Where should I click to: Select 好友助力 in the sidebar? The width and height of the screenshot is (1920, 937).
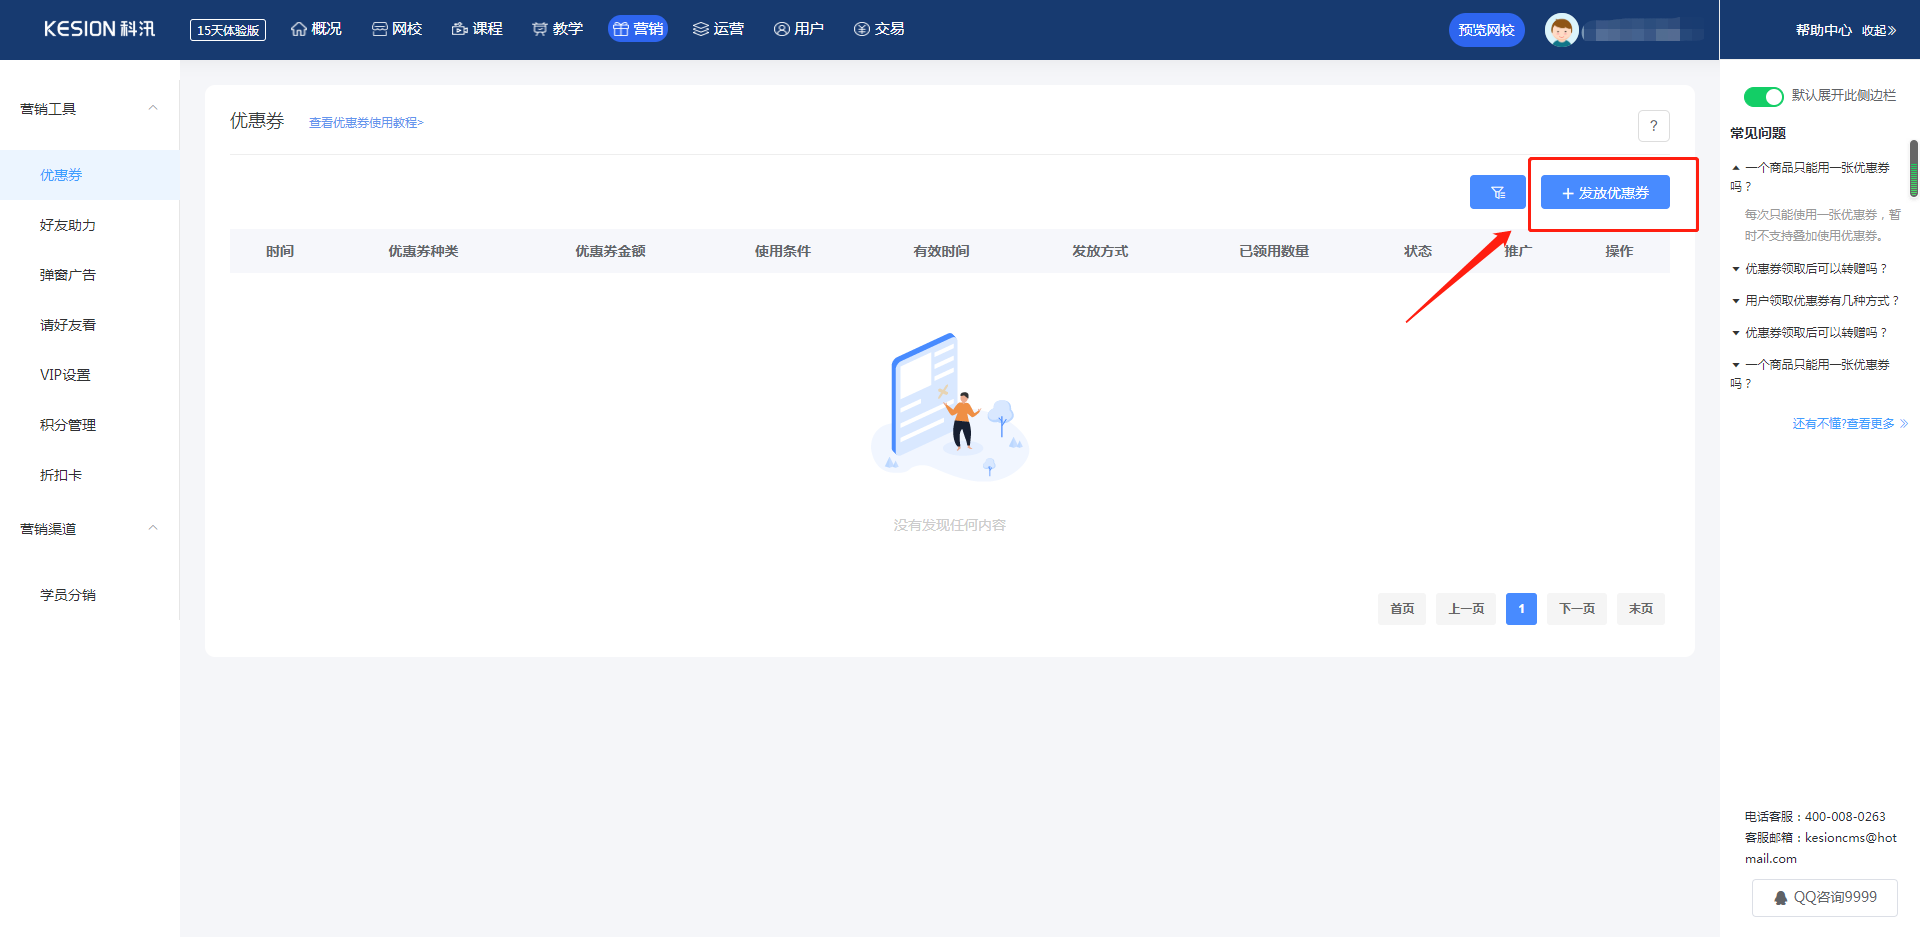(x=68, y=225)
